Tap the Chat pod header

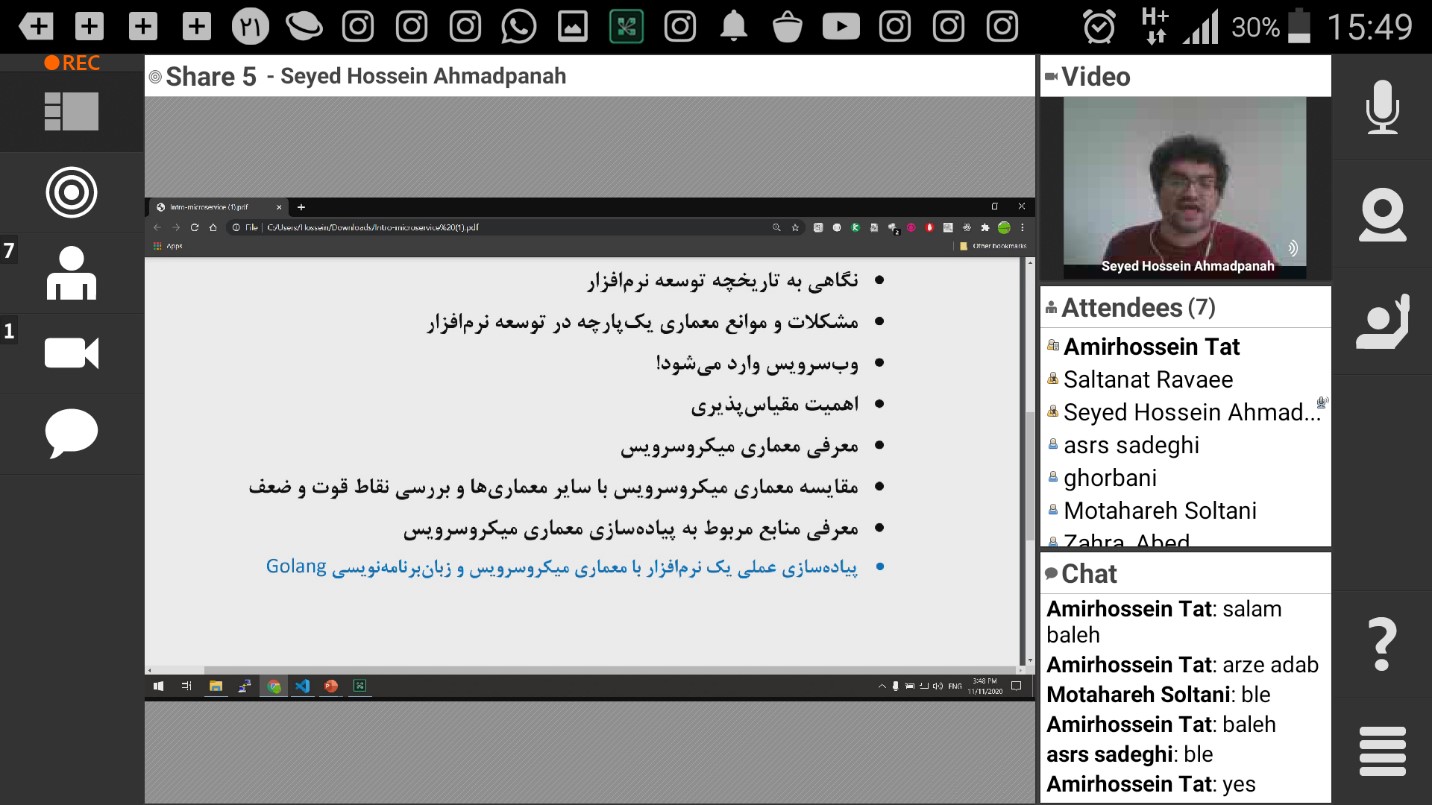pos(1185,574)
